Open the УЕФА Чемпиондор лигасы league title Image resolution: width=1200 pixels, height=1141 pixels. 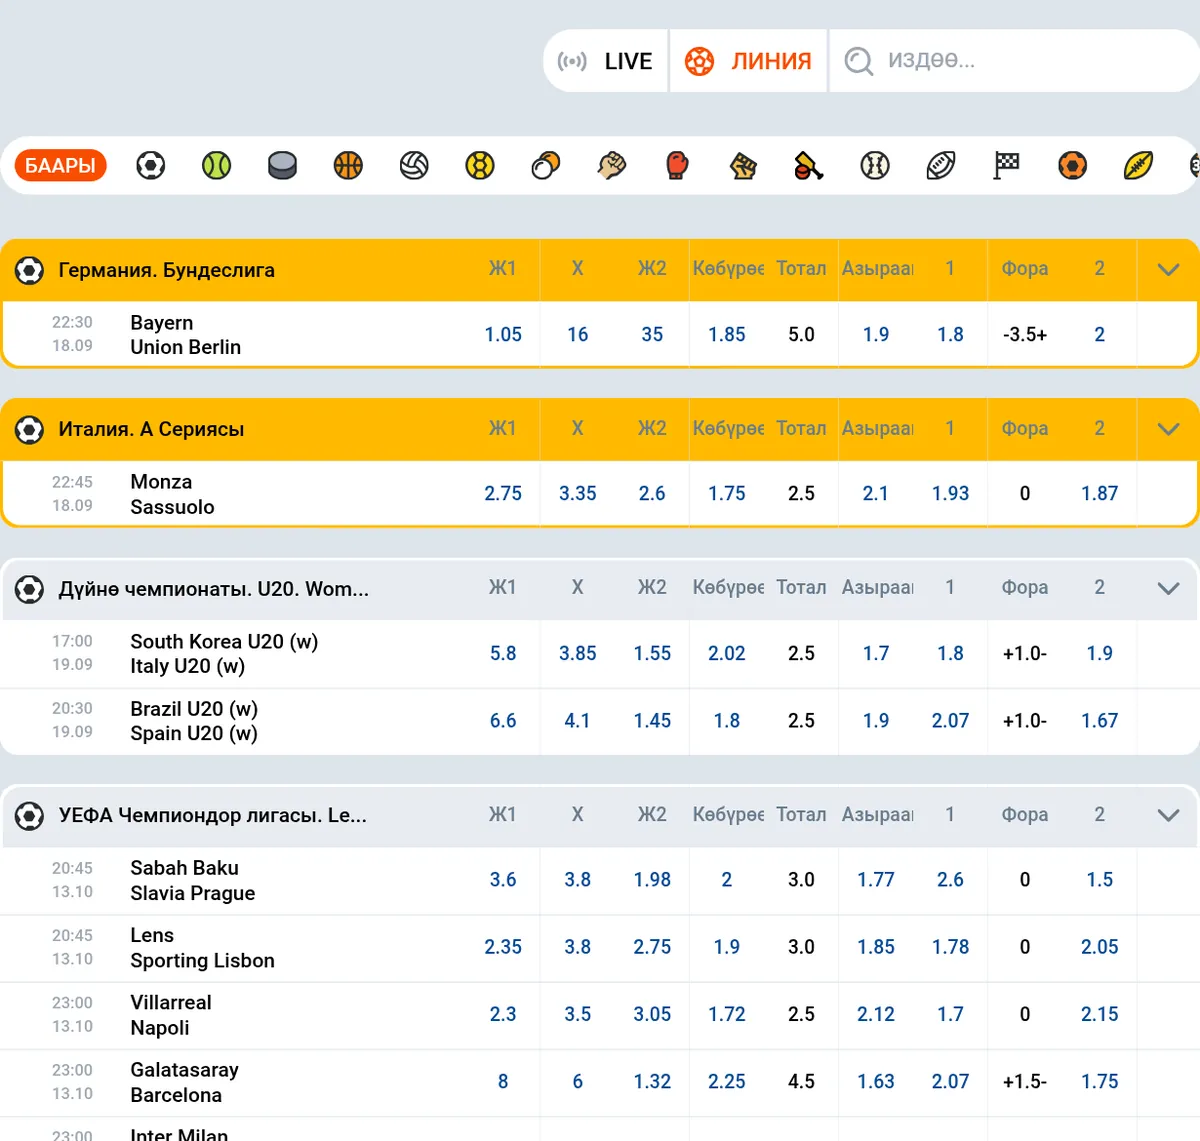tap(213, 815)
